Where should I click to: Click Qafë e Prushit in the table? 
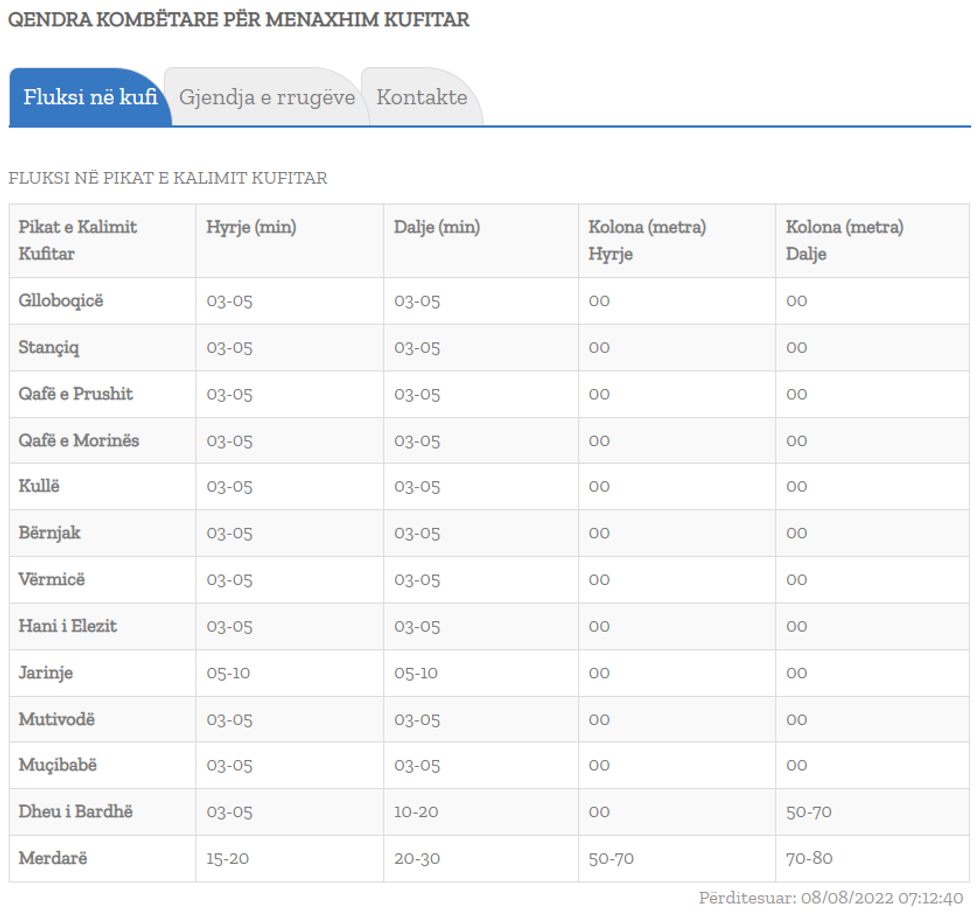[x=76, y=394]
